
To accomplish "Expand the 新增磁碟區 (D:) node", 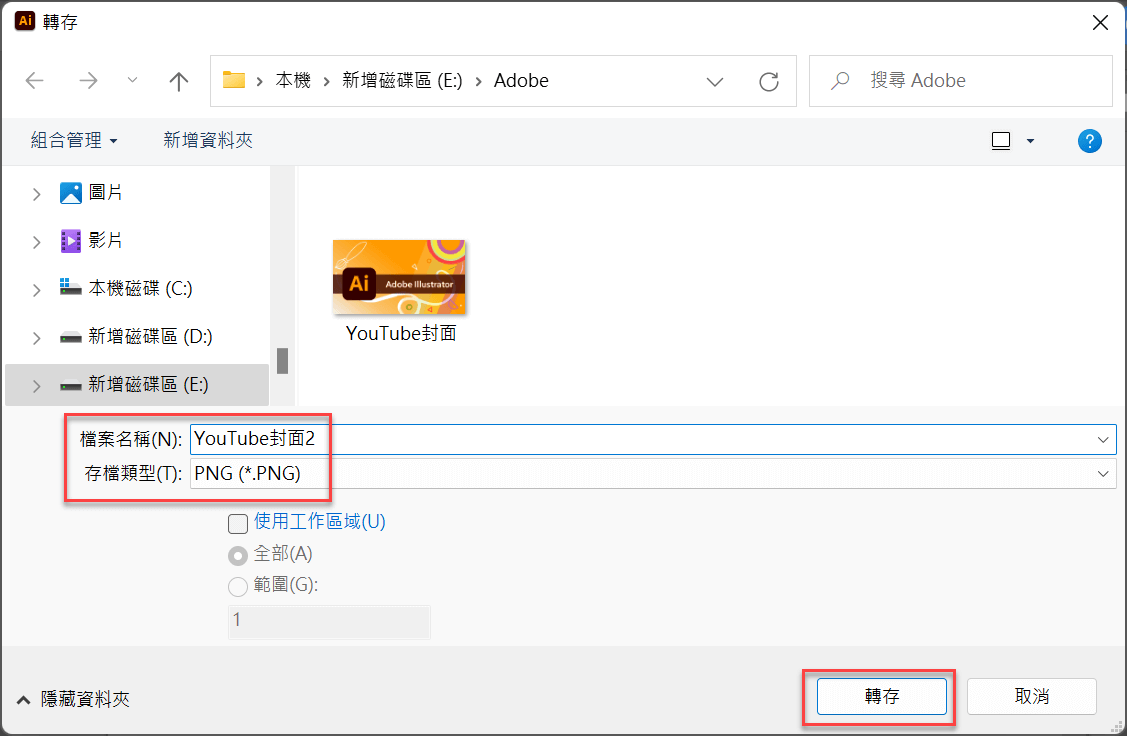I will [37, 338].
